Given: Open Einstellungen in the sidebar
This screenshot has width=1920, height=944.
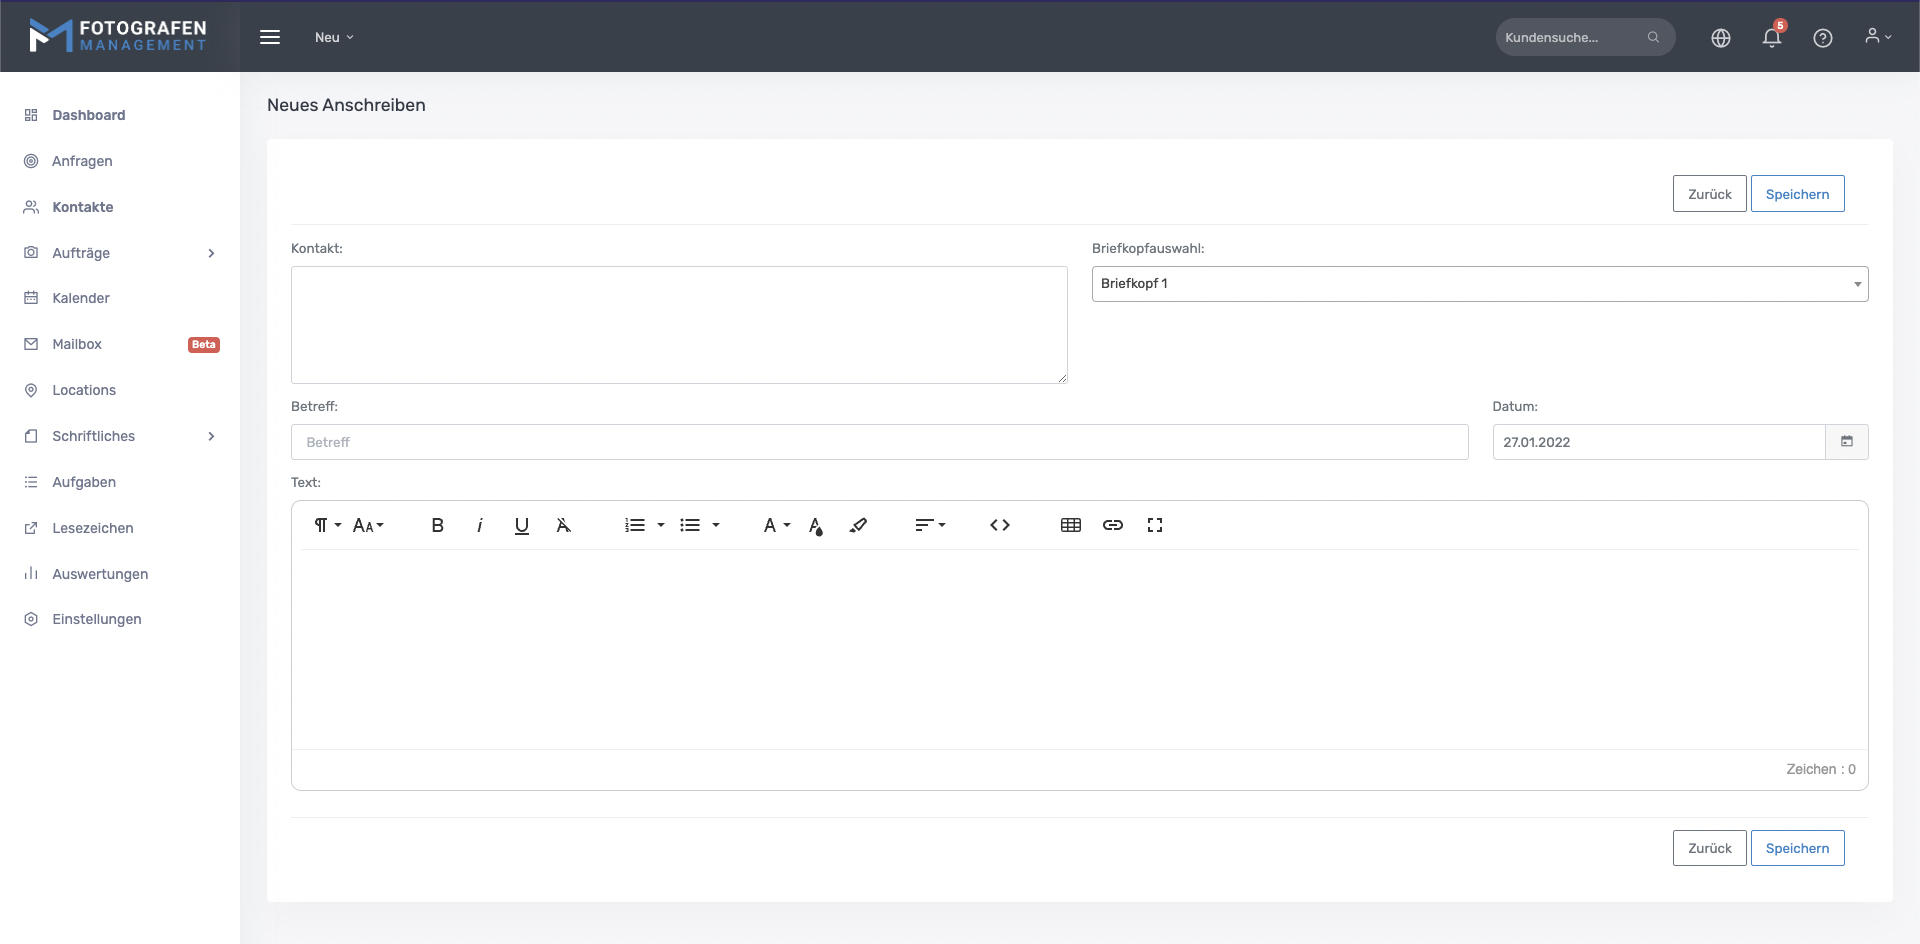Looking at the screenshot, I should tap(96, 619).
